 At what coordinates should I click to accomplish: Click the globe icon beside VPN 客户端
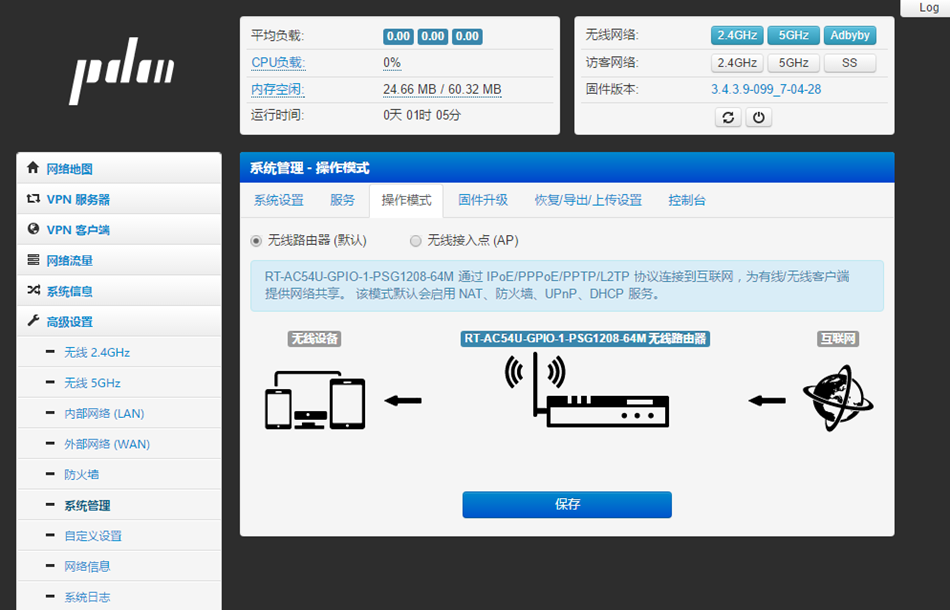(33, 229)
